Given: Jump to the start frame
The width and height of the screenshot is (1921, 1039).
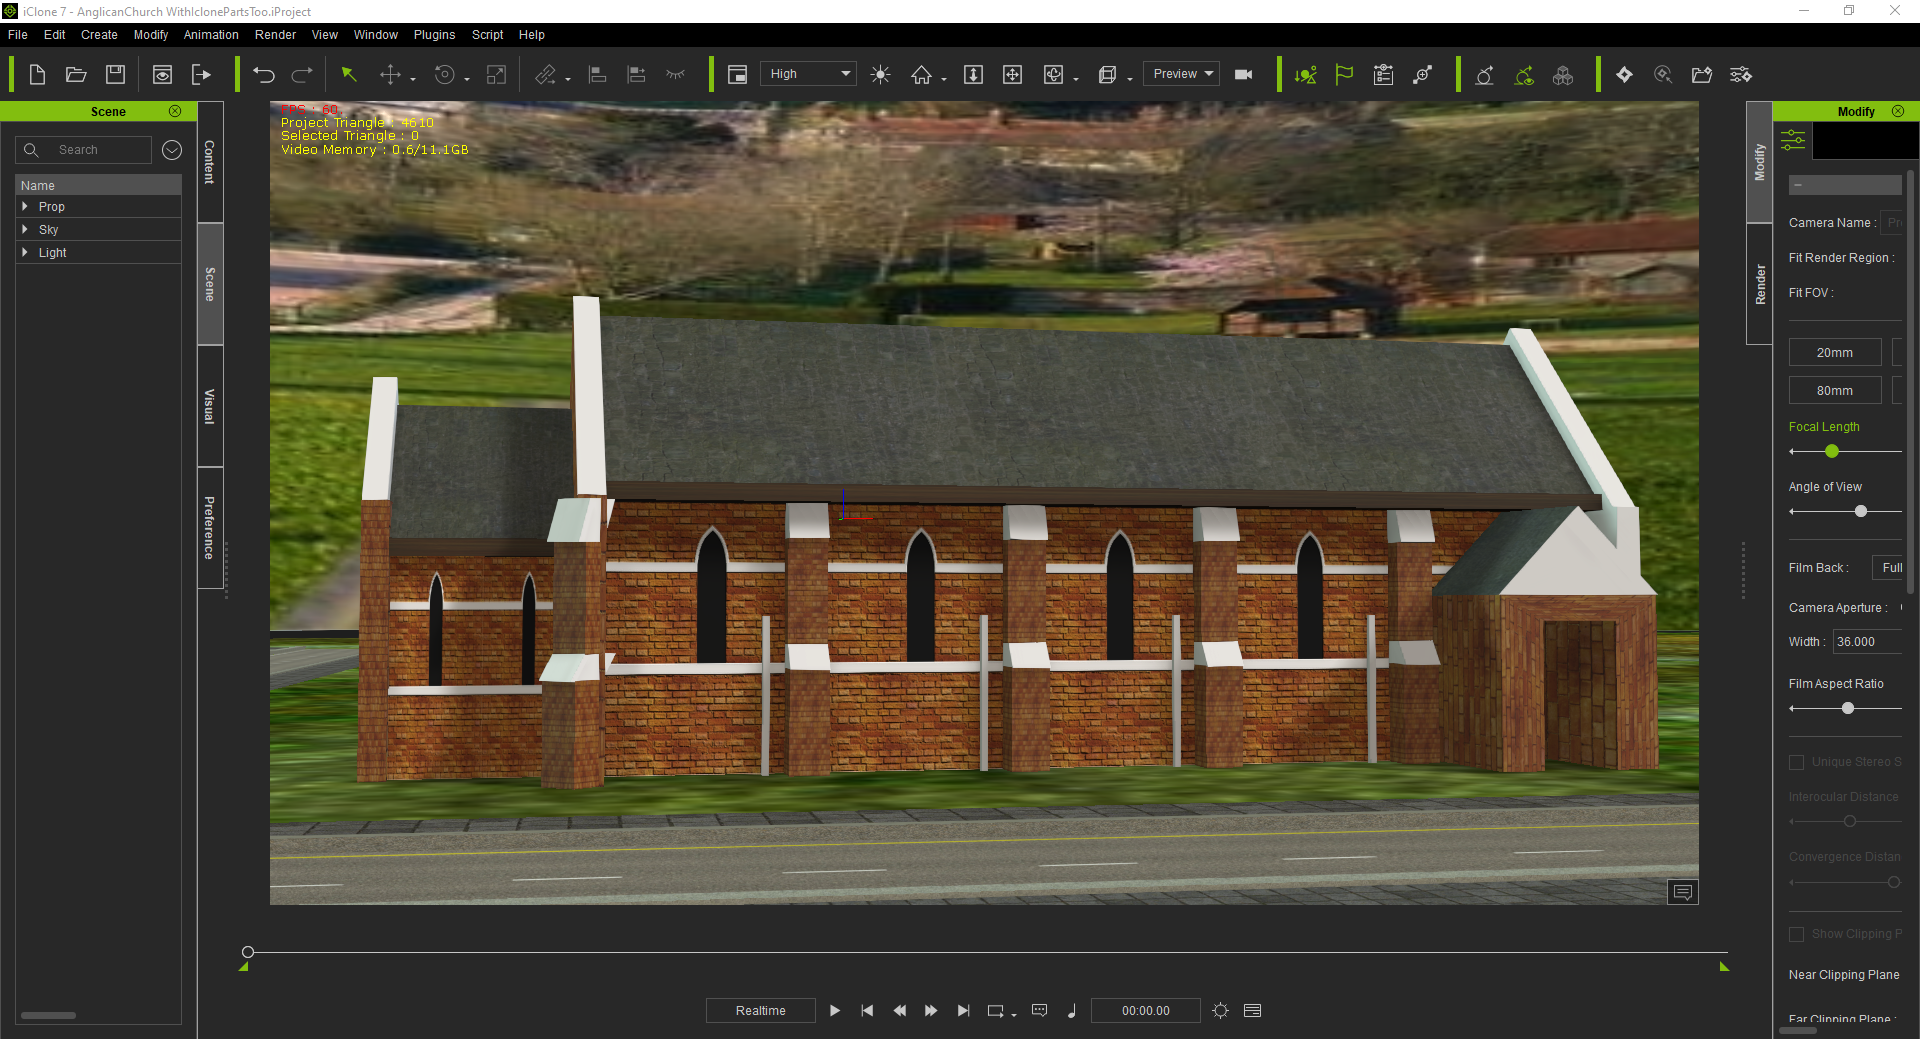Looking at the screenshot, I should pyautogui.click(x=867, y=1011).
